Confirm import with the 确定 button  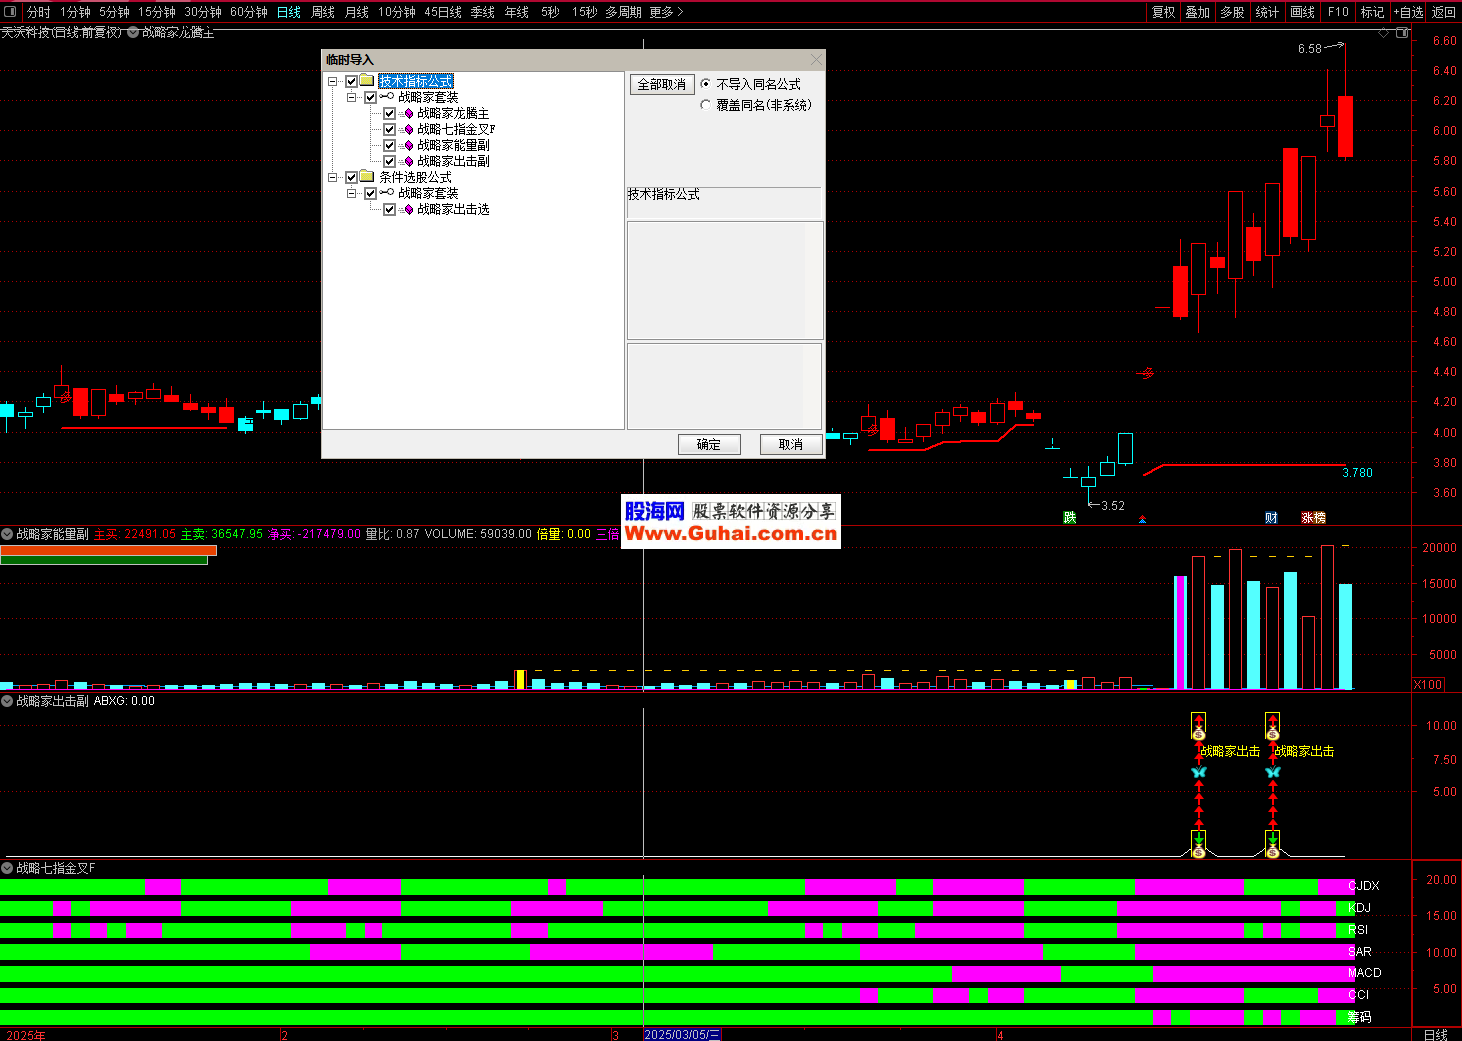point(709,444)
